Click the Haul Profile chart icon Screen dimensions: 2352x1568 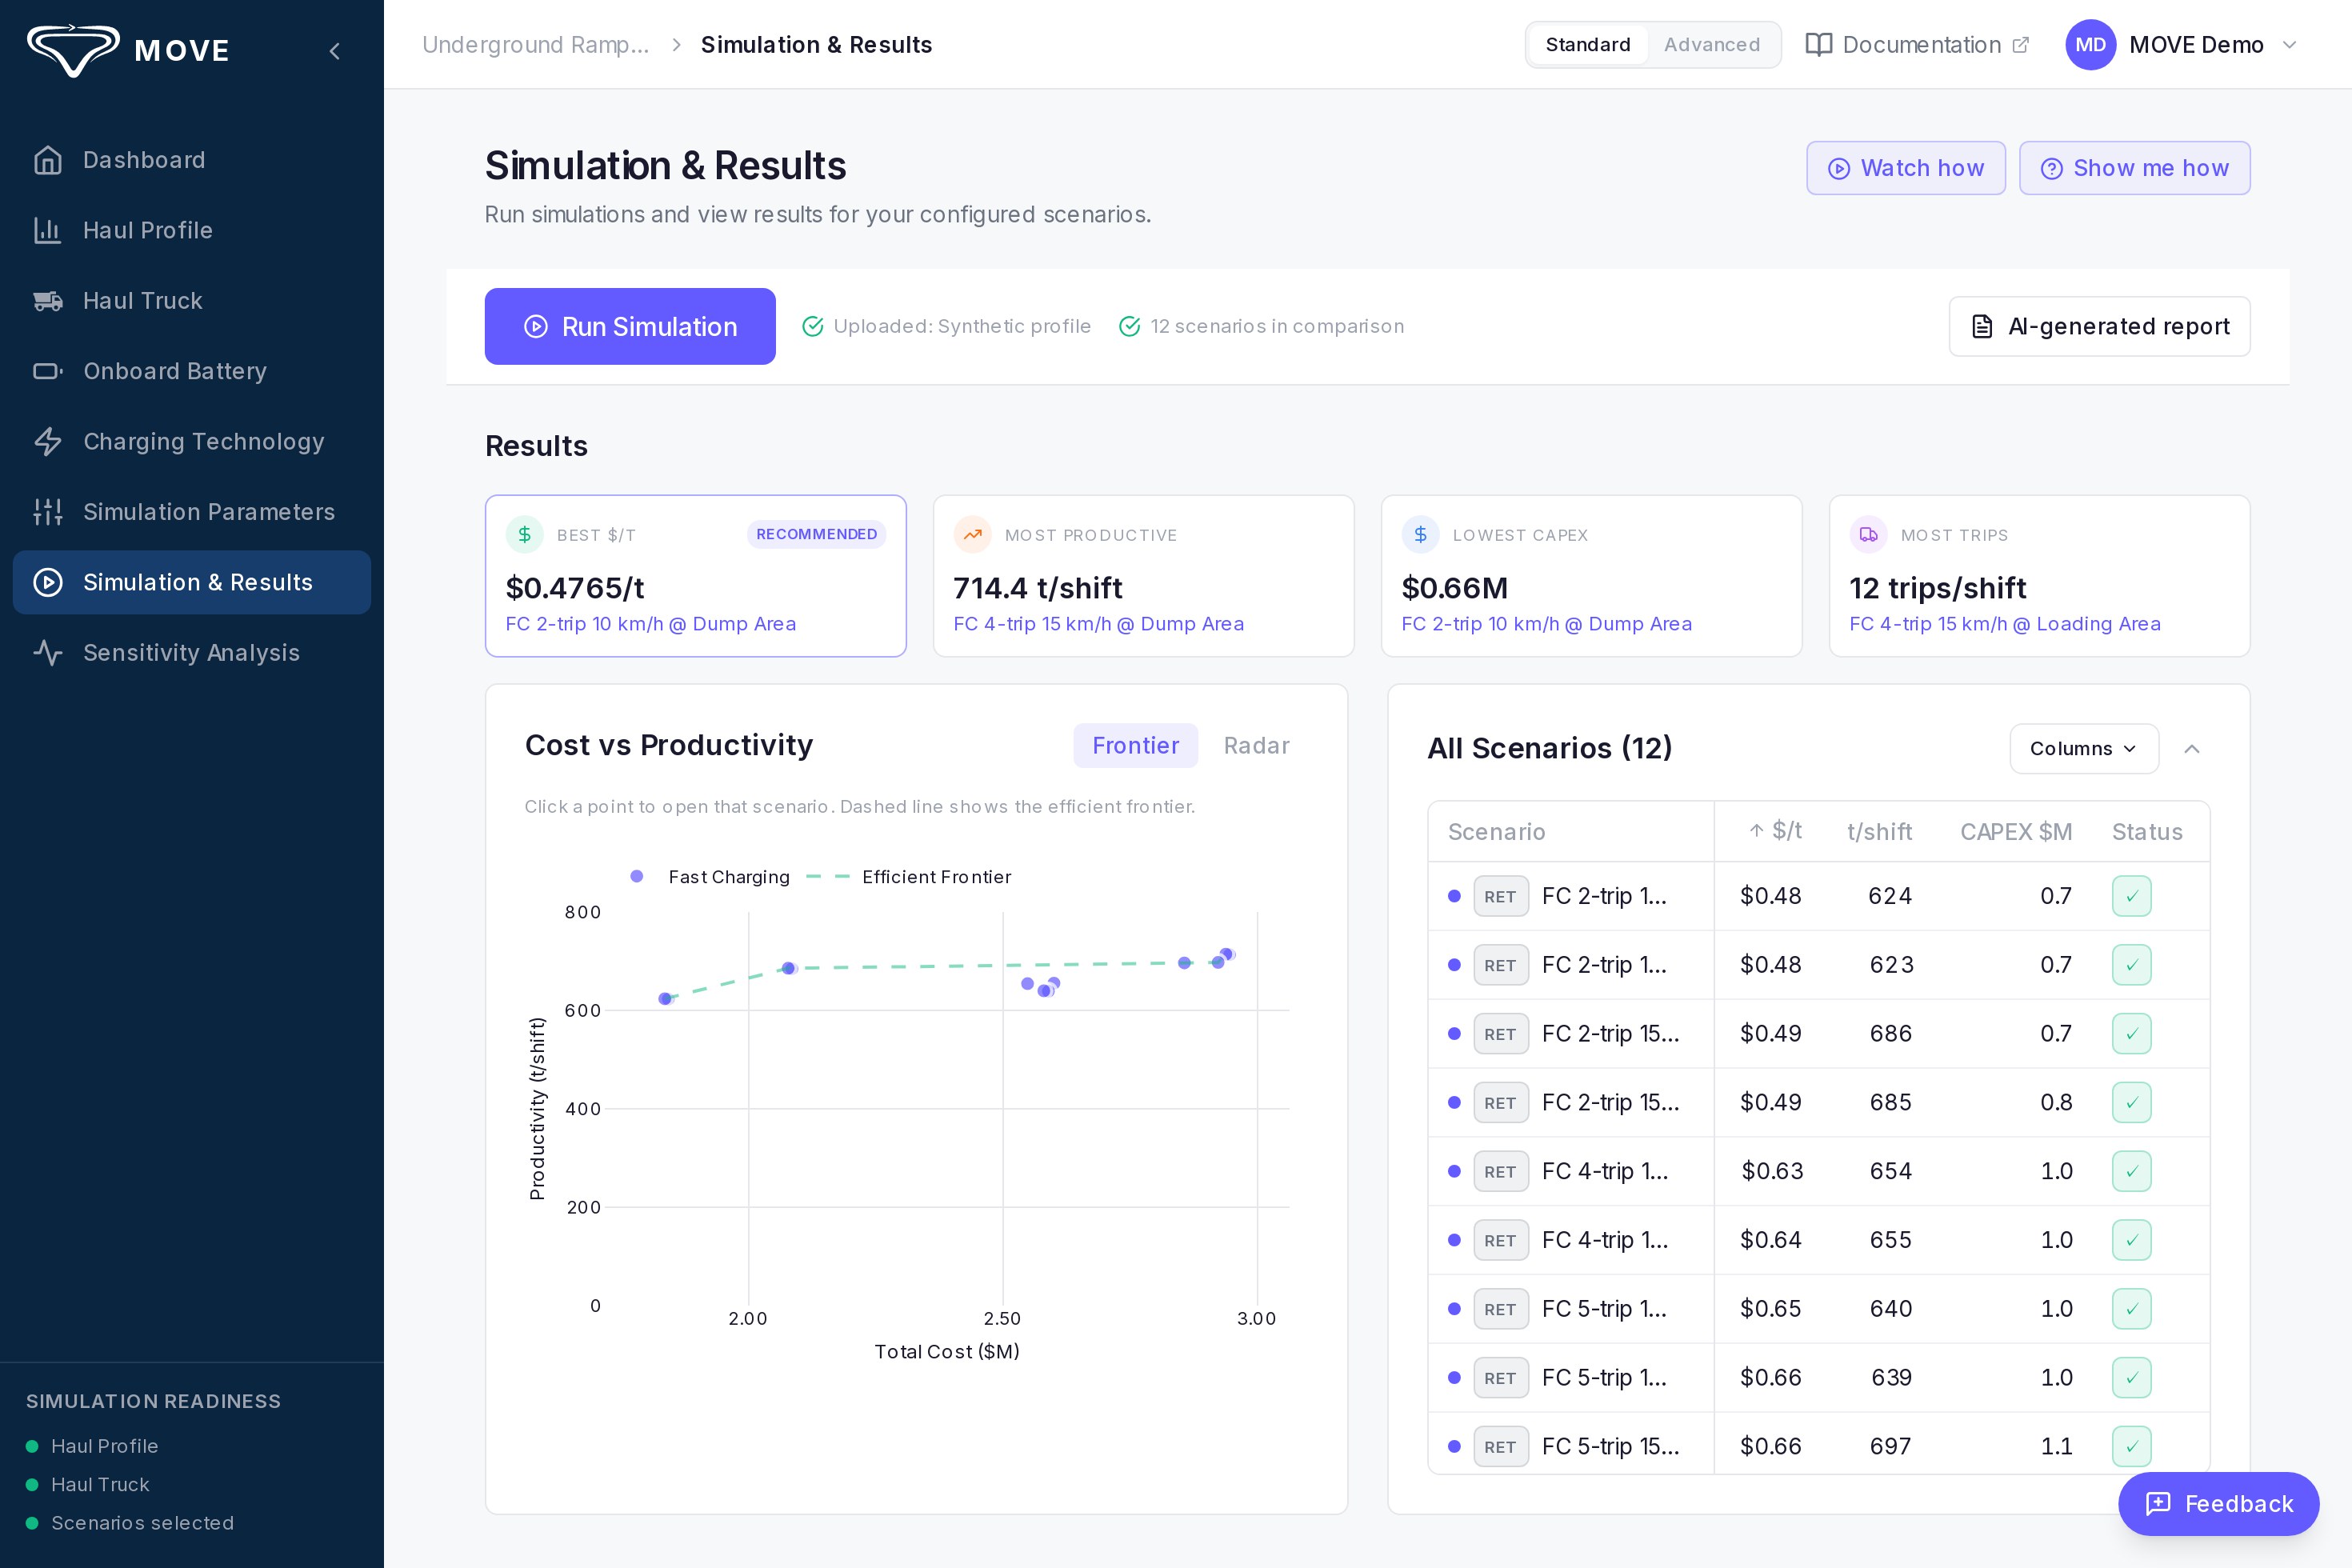coord(48,230)
